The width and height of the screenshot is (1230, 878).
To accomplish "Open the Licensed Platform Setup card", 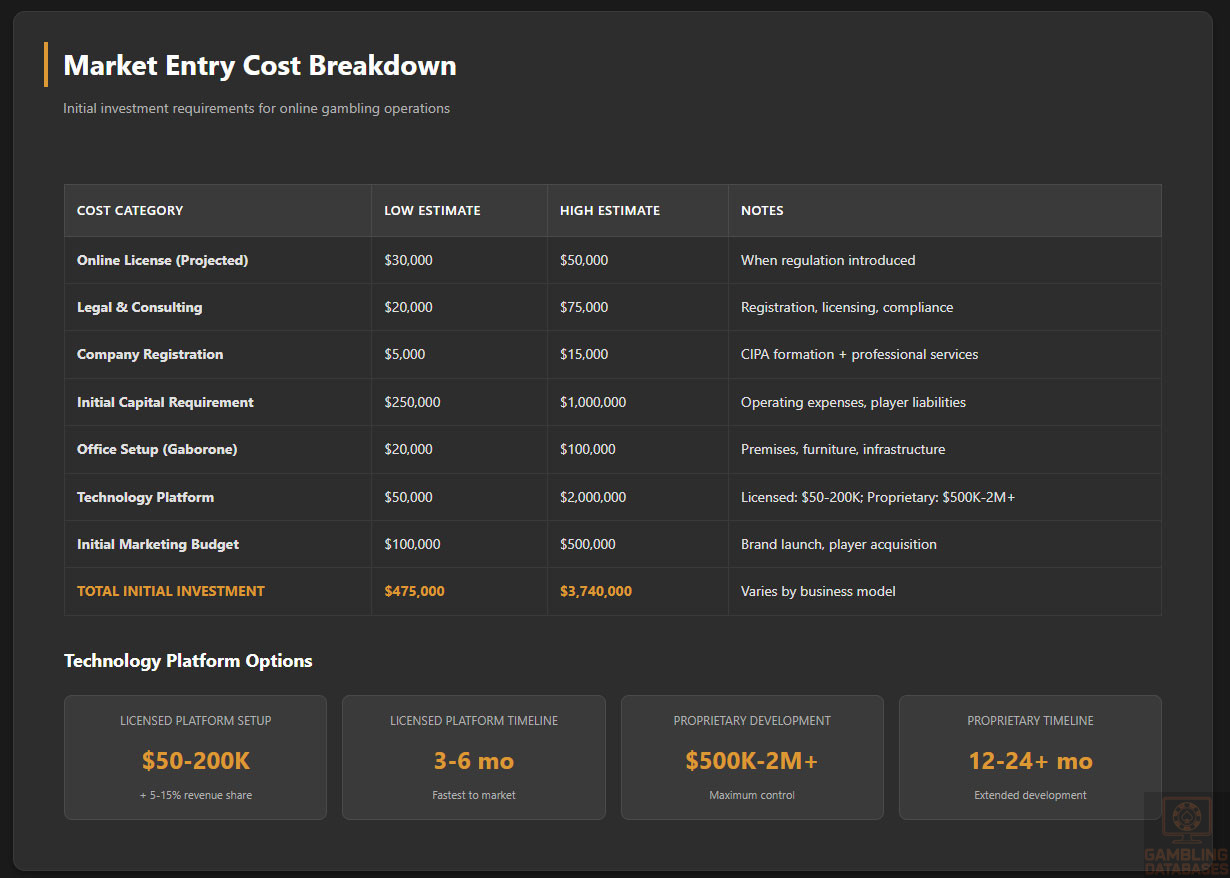I will click(x=195, y=758).
